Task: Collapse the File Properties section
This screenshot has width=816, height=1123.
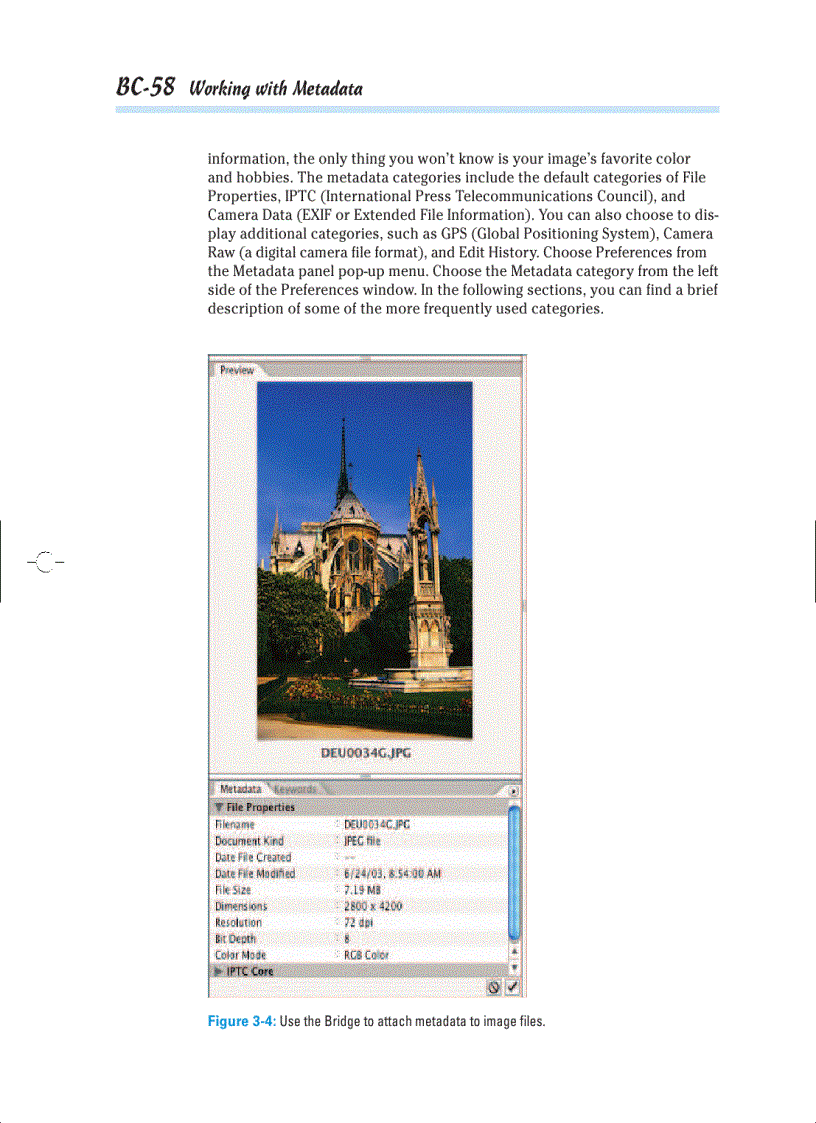Action: [x=220, y=808]
